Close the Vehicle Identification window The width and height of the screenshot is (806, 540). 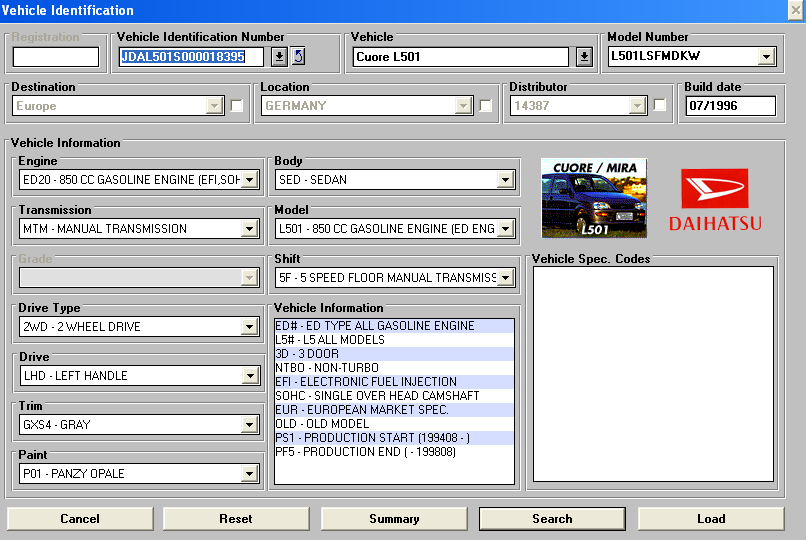pos(795,10)
